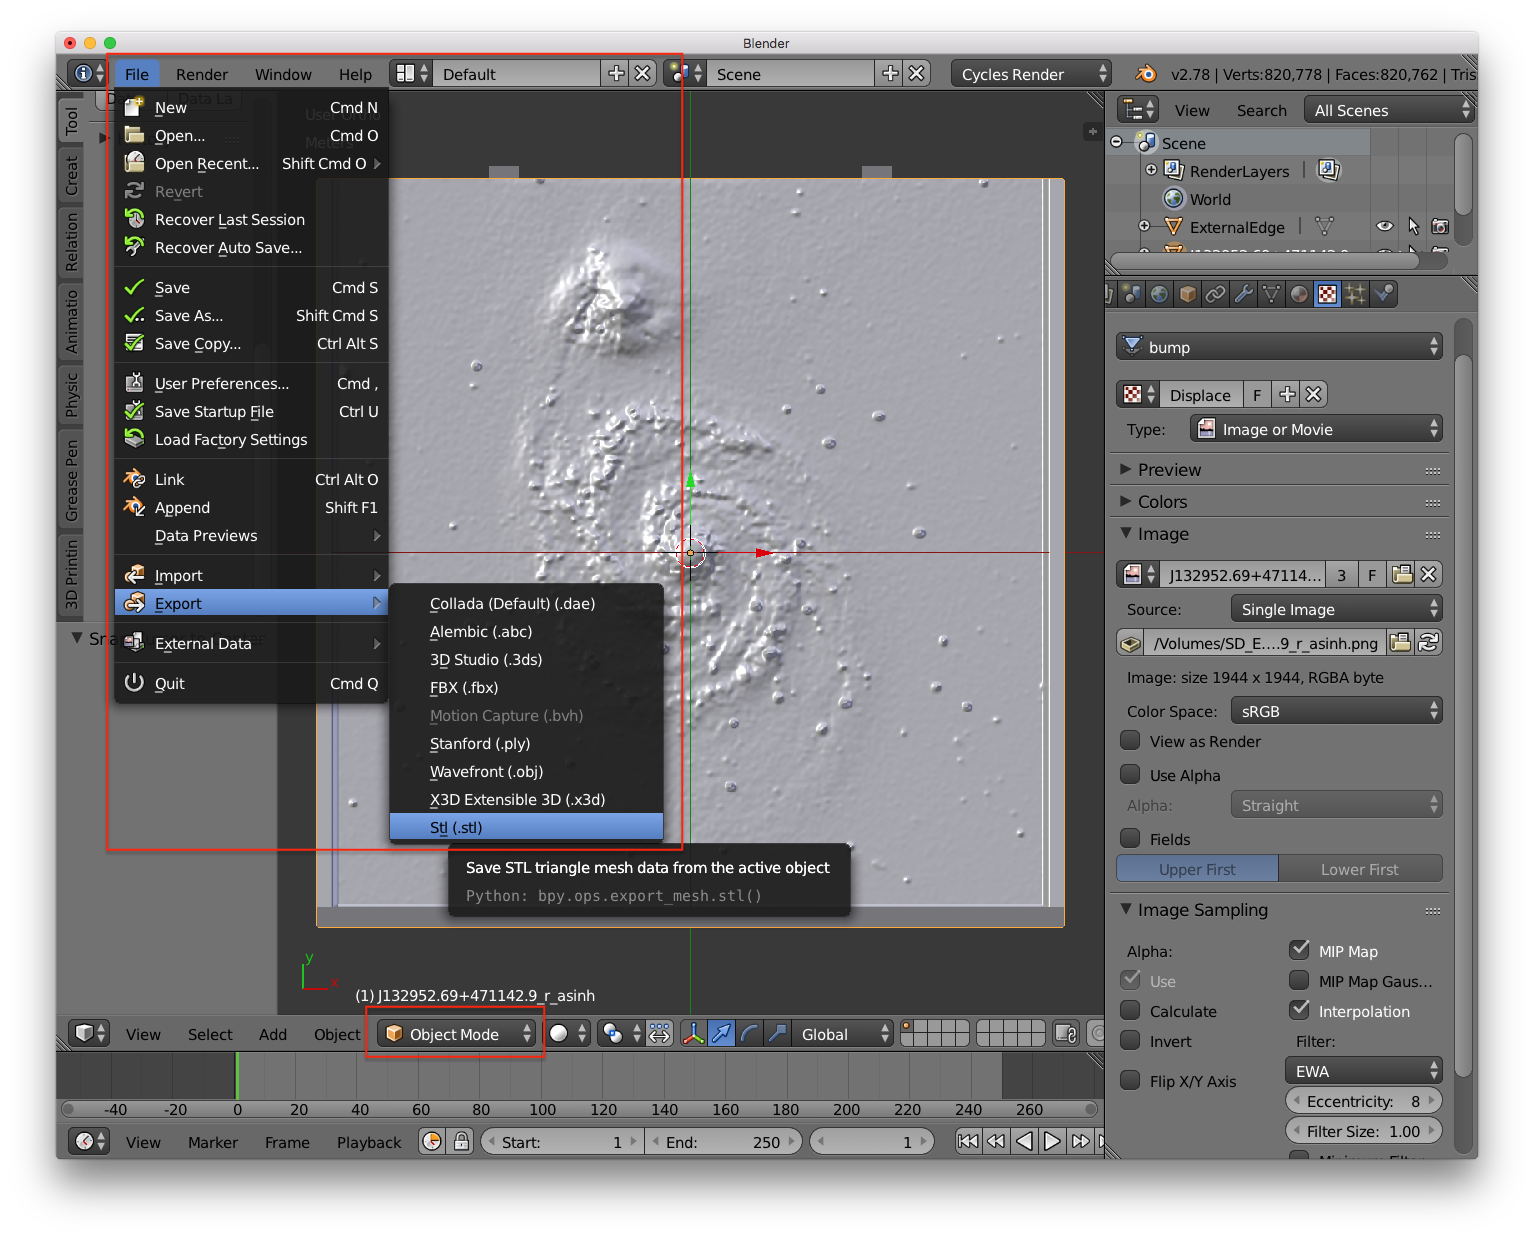The width and height of the screenshot is (1534, 1239).
Task: Select the translate manipulator arrow icon
Action: pos(721,1033)
